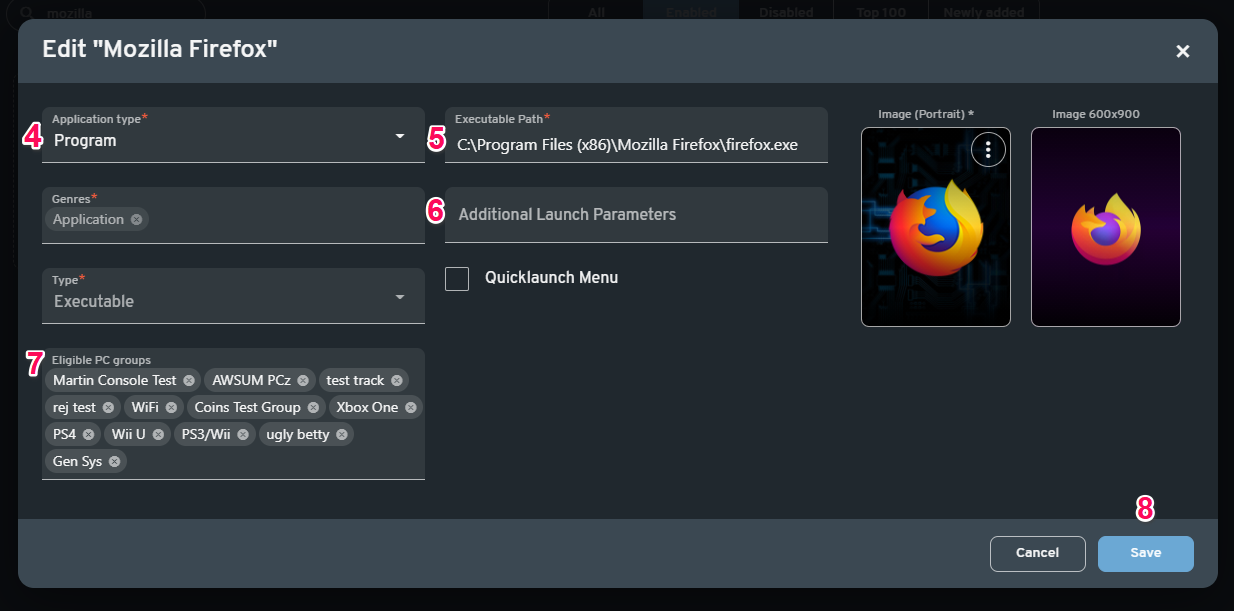Remove the Application genre chip

click(x=136, y=219)
